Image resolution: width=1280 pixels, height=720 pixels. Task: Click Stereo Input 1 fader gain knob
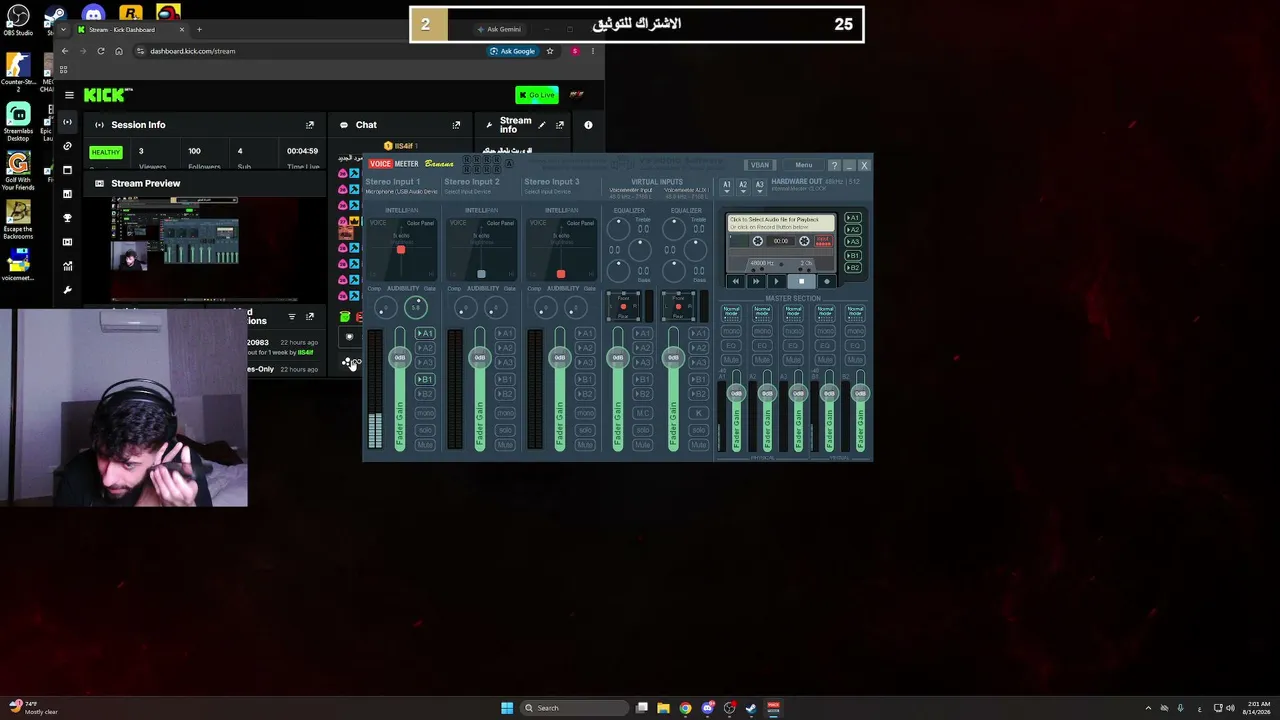tap(400, 358)
